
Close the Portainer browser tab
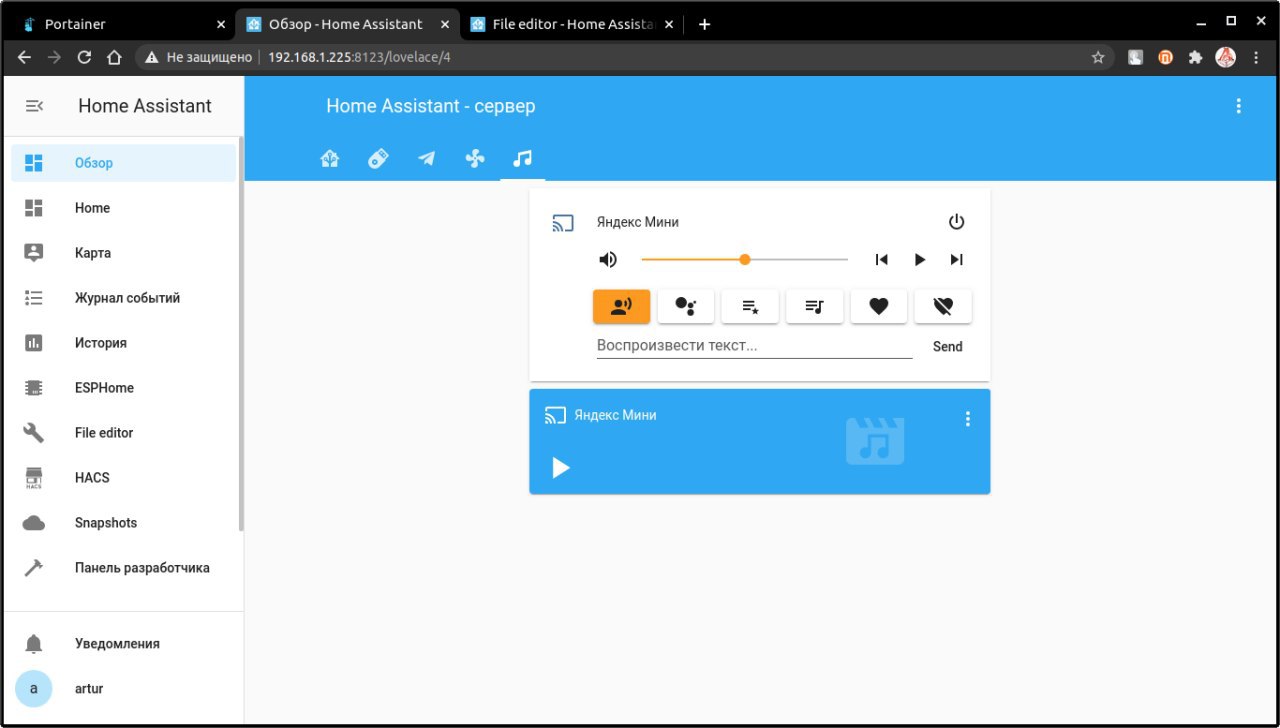click(x=221, y=24)
